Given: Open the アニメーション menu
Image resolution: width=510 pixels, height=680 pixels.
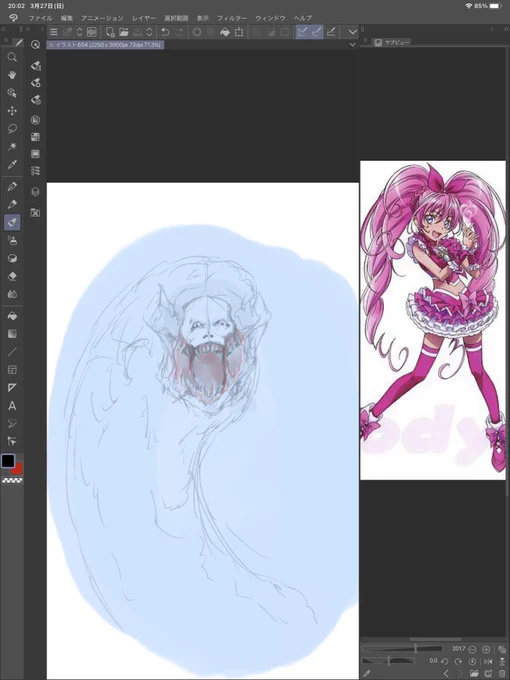Looking at the screenshot, I should tap(102, 18).
